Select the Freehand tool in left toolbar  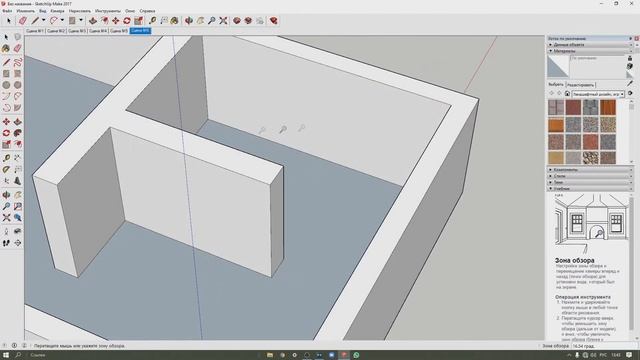tap(18, 62)
